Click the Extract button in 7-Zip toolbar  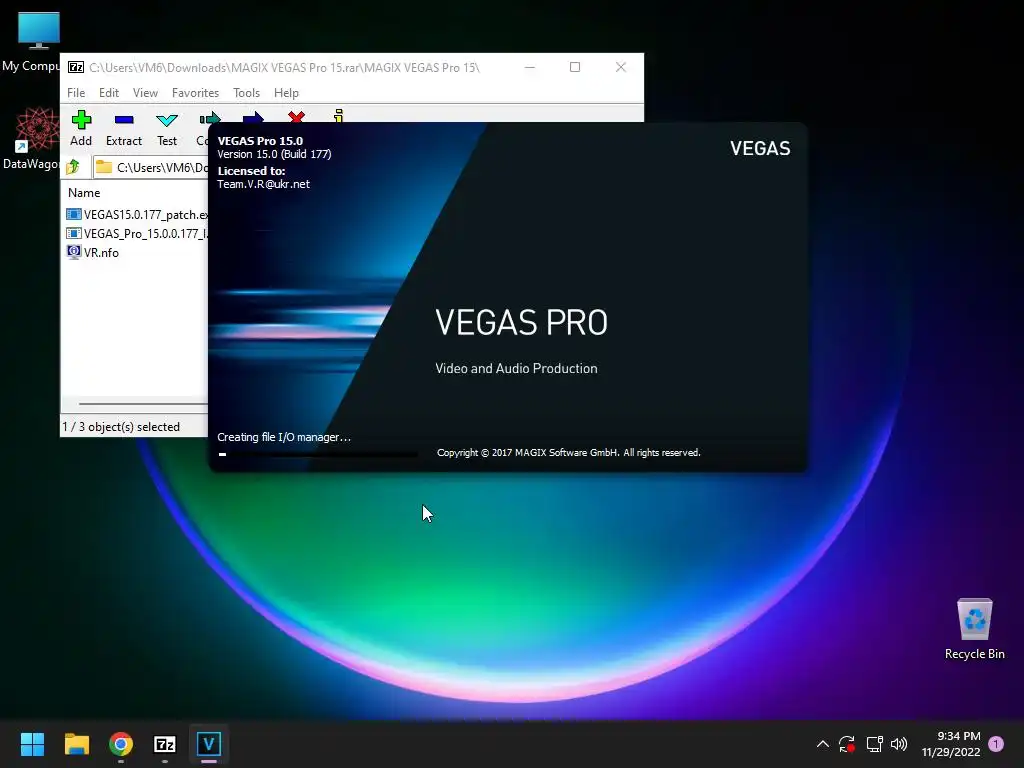123,129
